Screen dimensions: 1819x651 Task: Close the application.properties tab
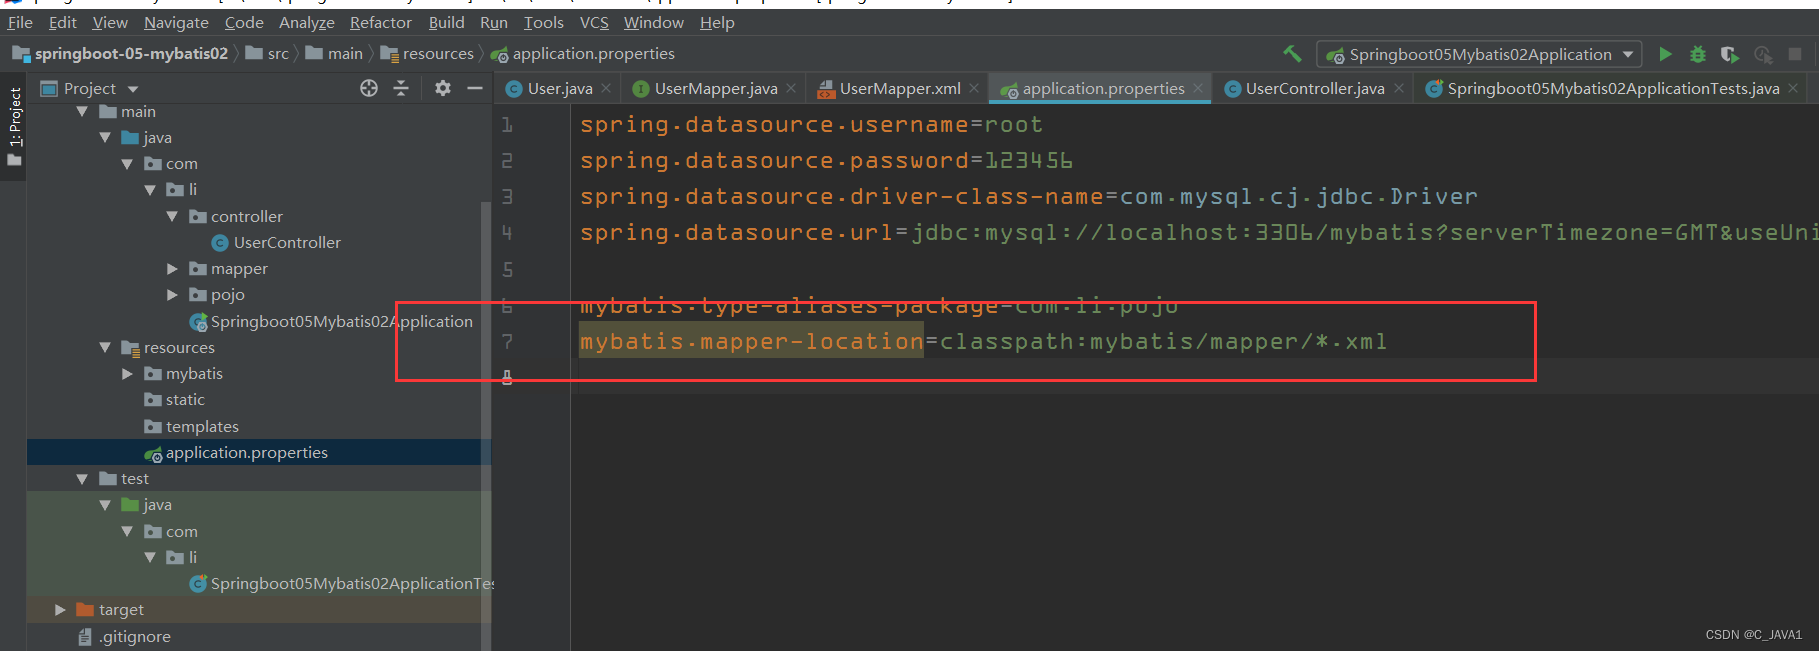(1198, 89)
